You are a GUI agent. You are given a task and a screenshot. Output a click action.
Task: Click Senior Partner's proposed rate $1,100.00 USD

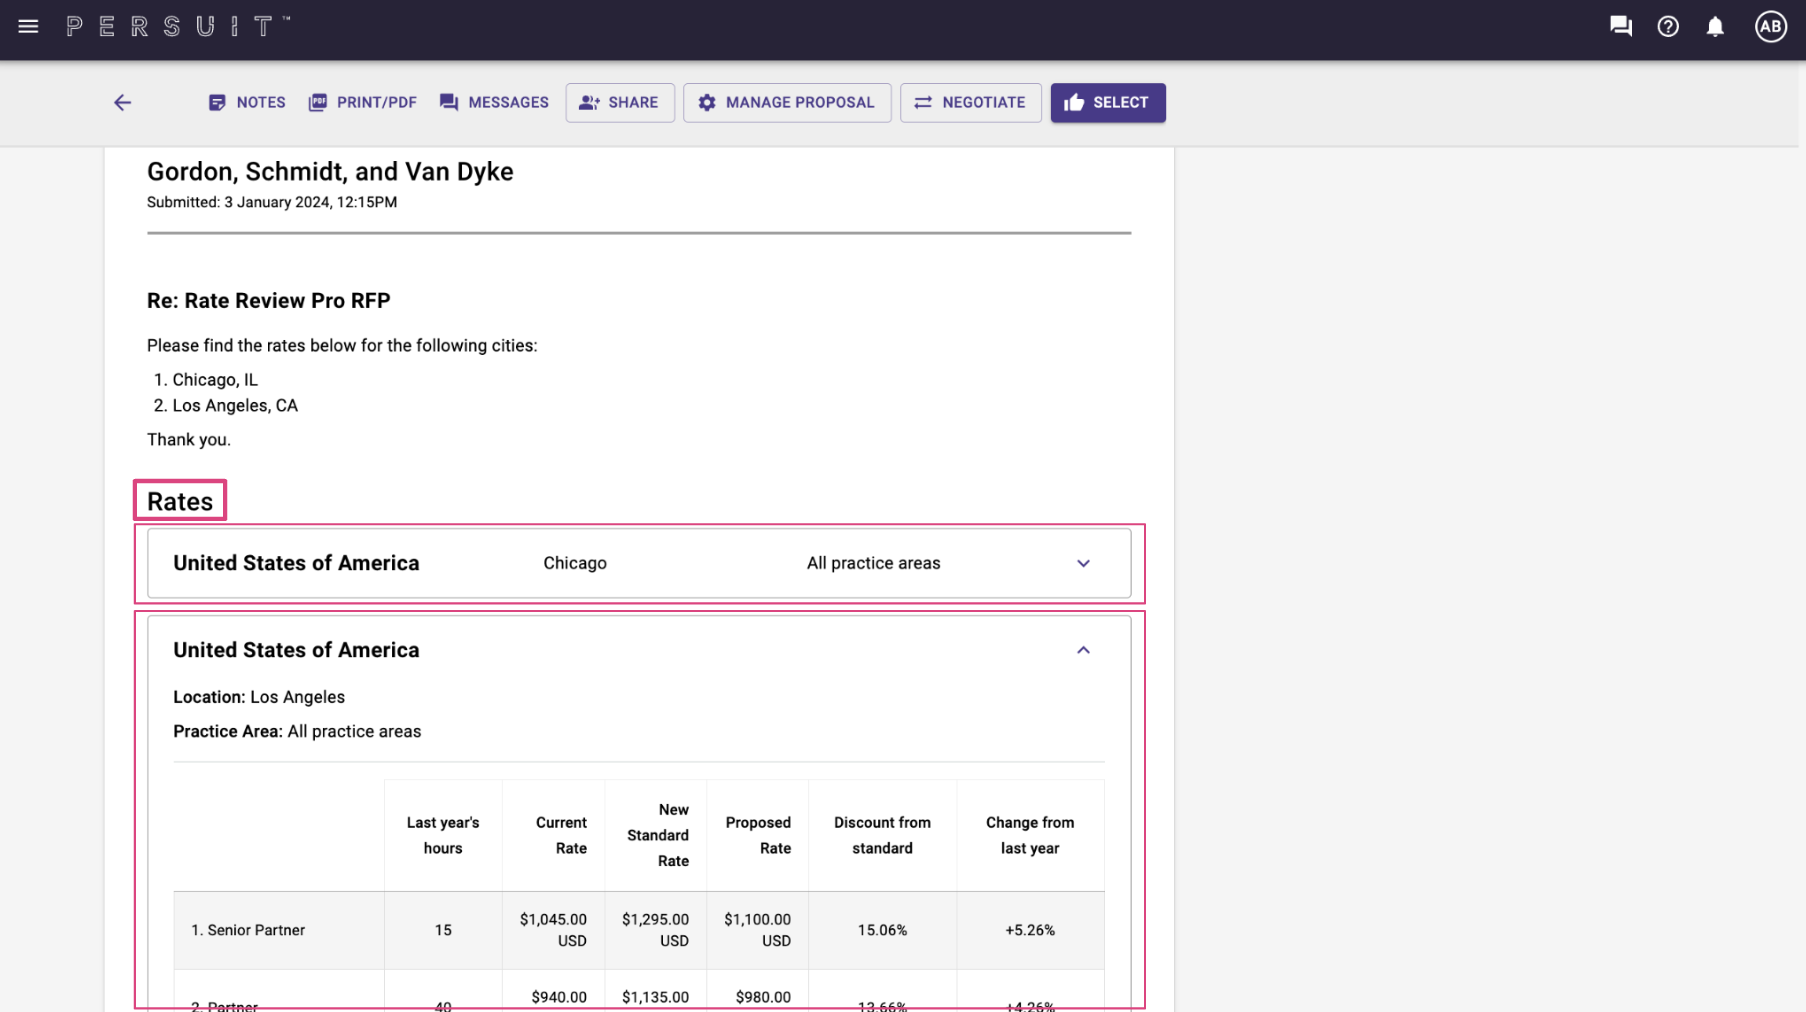coord(757,931)
